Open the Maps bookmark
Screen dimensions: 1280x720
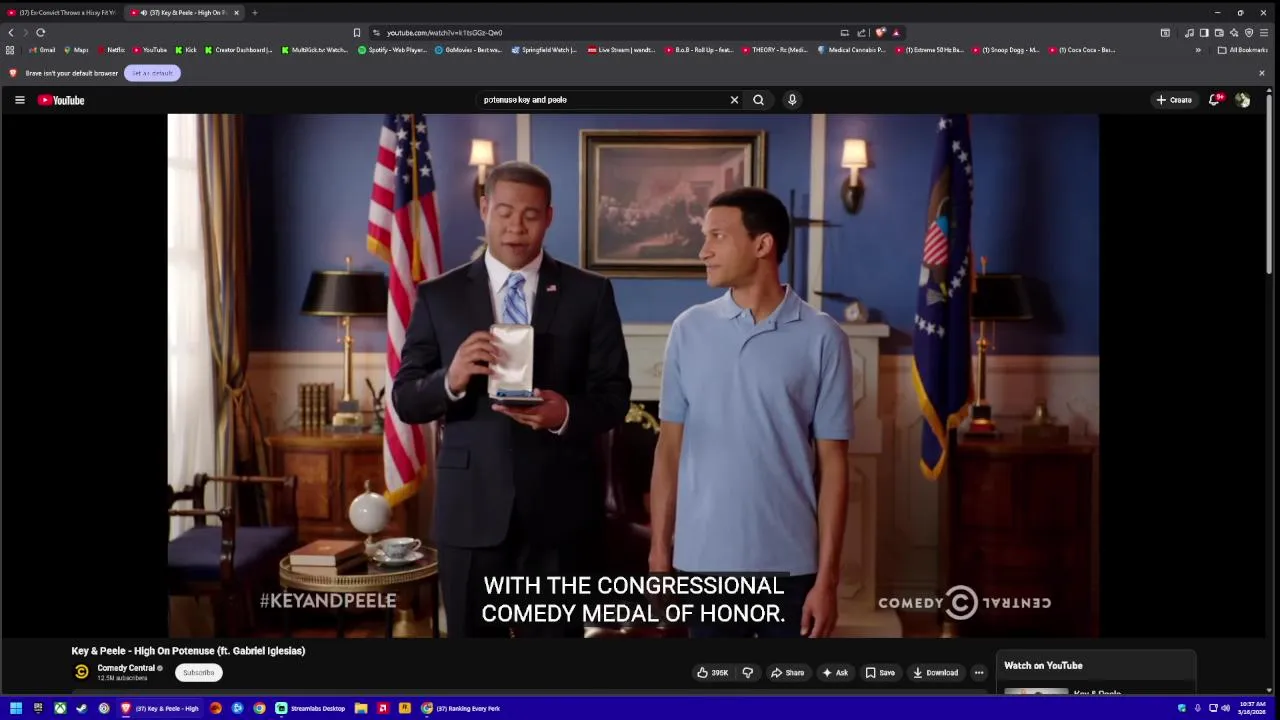(x=76, y=50)
